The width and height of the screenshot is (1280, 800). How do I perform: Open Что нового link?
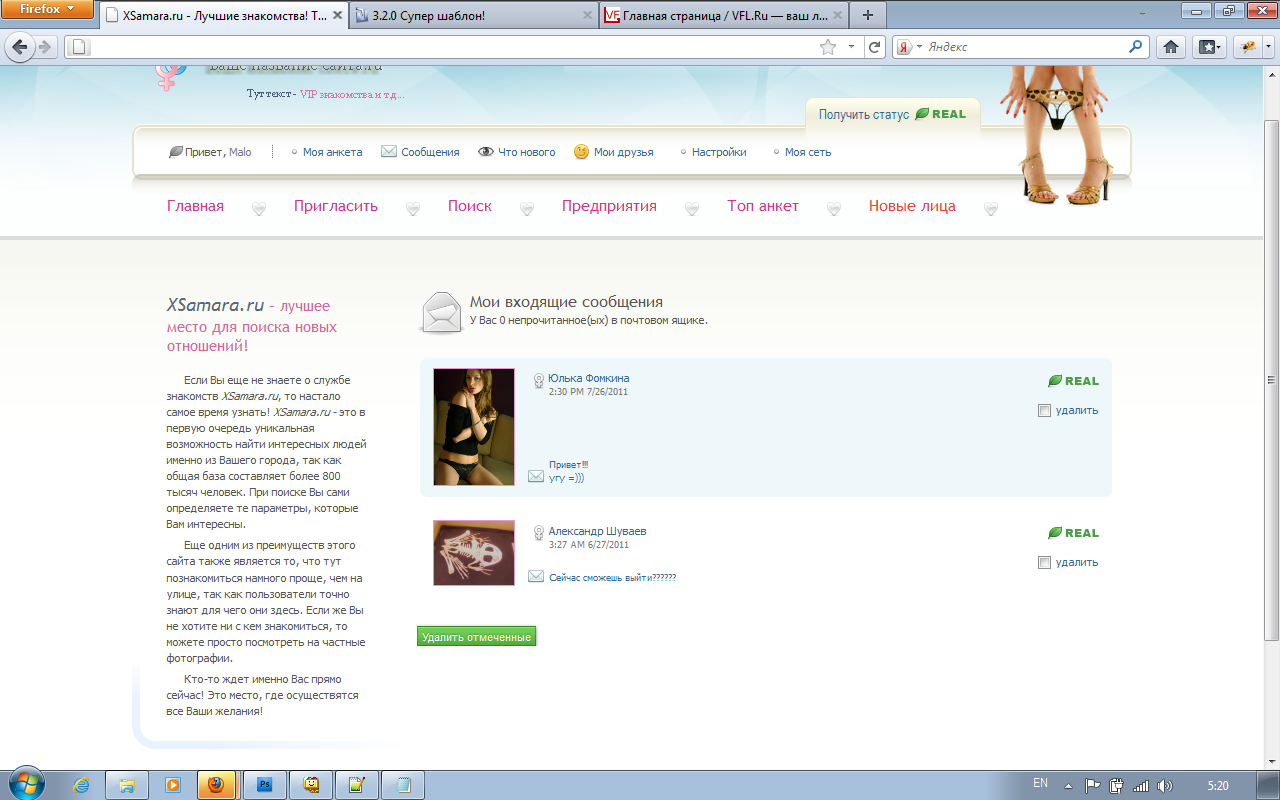(527, 152)
